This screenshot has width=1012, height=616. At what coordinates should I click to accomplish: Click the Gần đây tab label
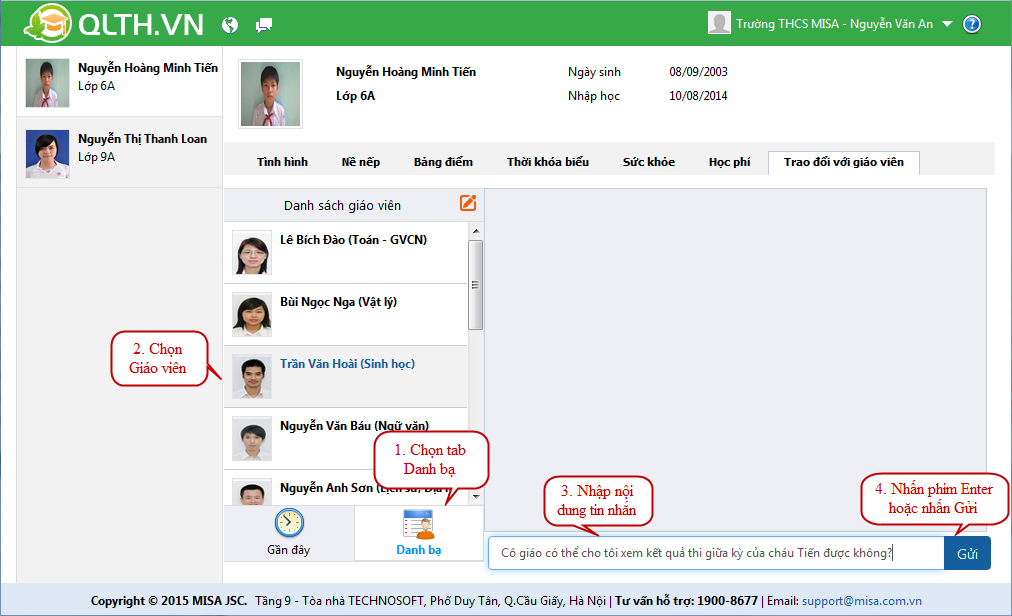click(x=288, y=550)
